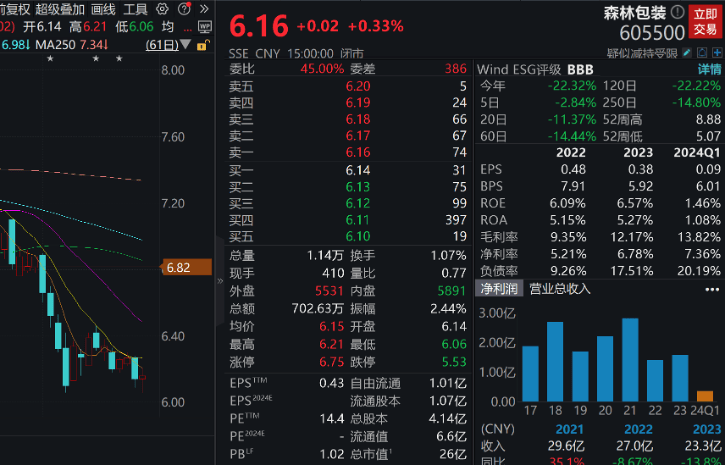Click 买五 price 6.10

point(358,236)
